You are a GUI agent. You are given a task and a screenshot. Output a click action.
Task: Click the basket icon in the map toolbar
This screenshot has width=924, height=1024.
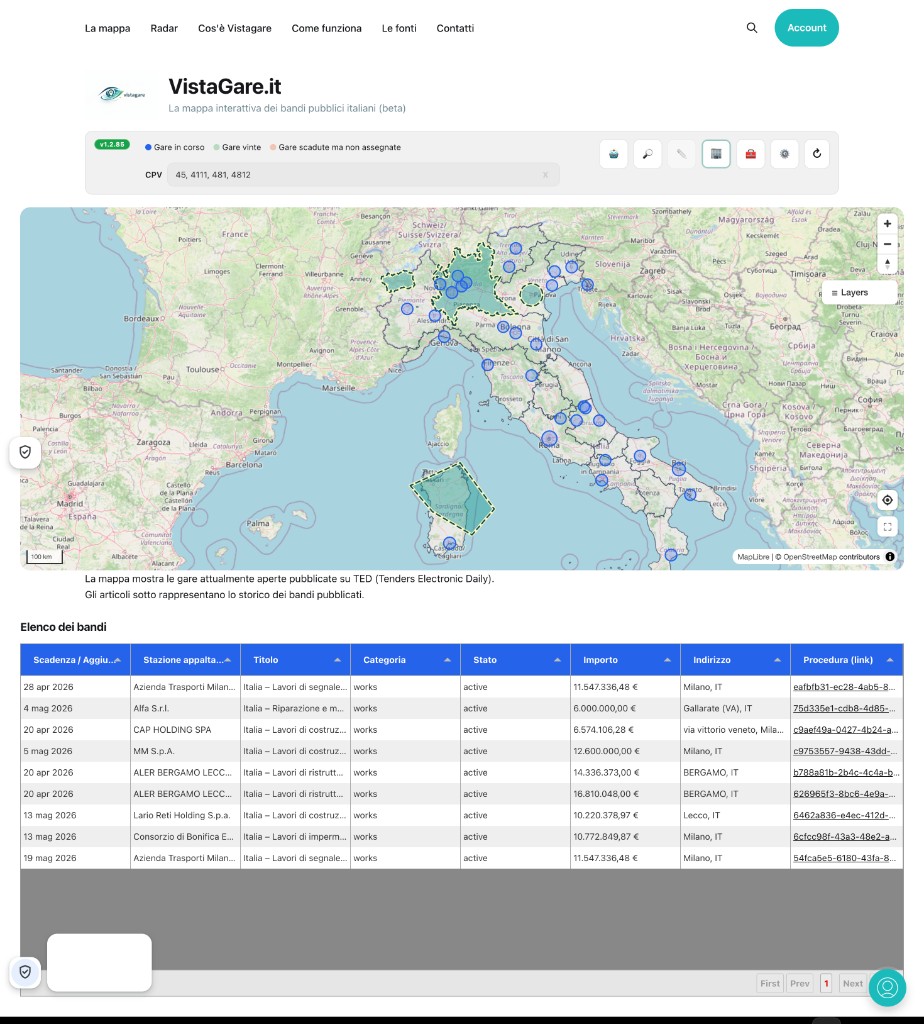tap(614, 154)
